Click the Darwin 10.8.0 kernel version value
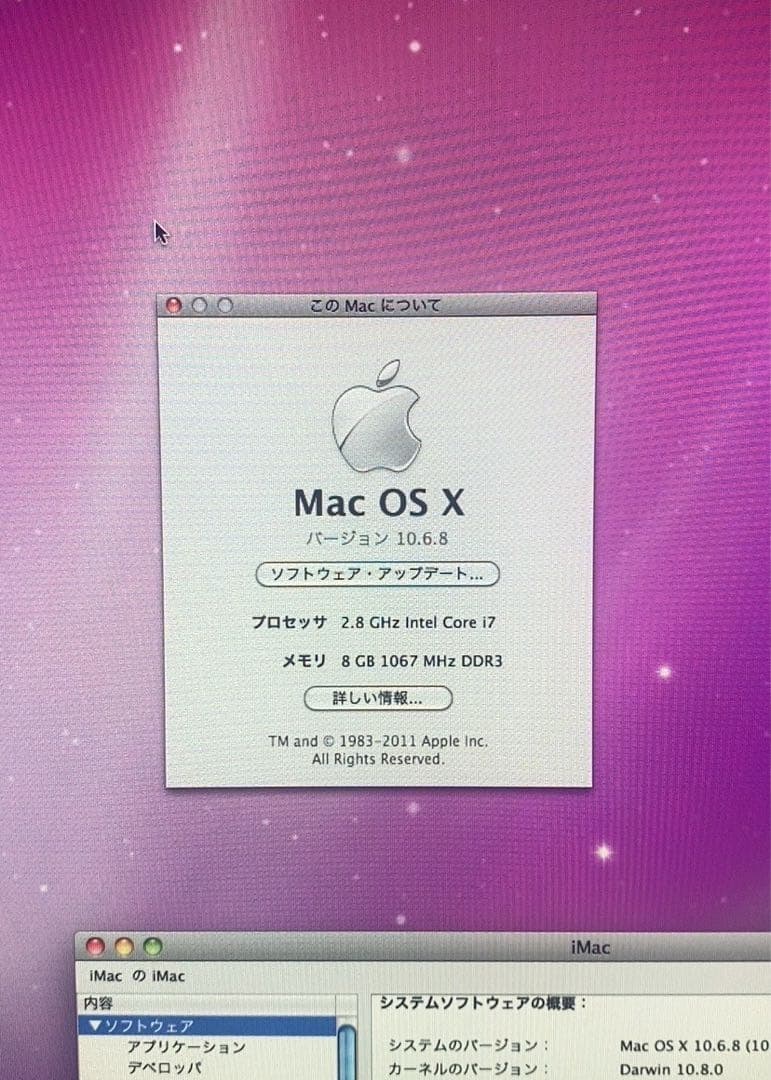The width and height of the screenshot is (771, 1080). pos(671,1070)
